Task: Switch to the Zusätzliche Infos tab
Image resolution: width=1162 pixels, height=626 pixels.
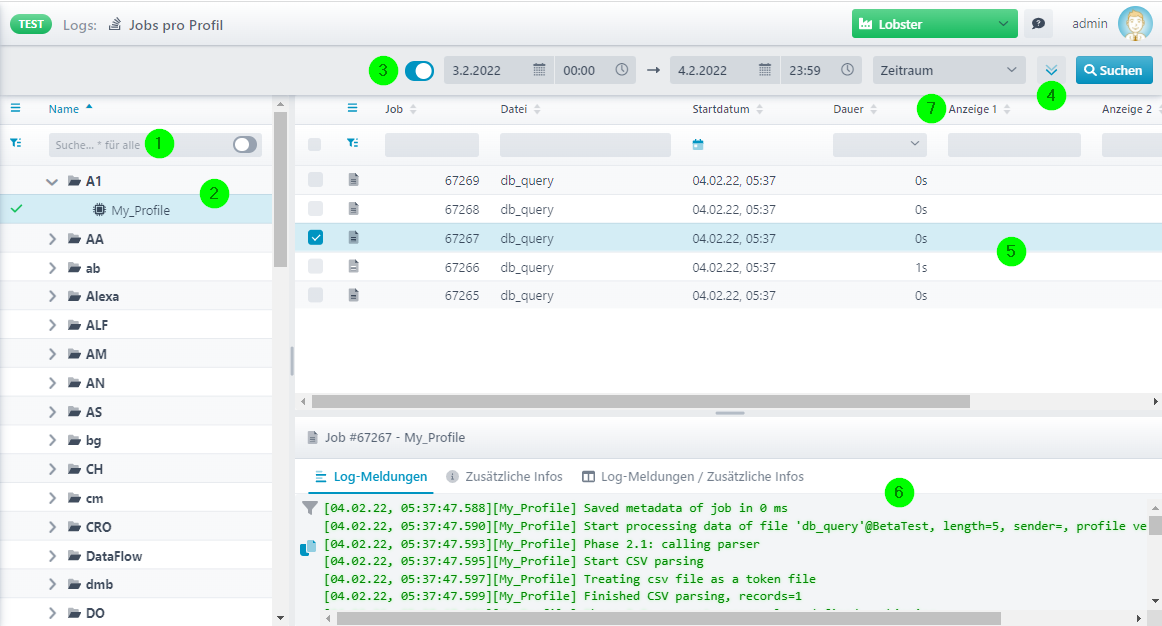Action: tap(505, 476)
